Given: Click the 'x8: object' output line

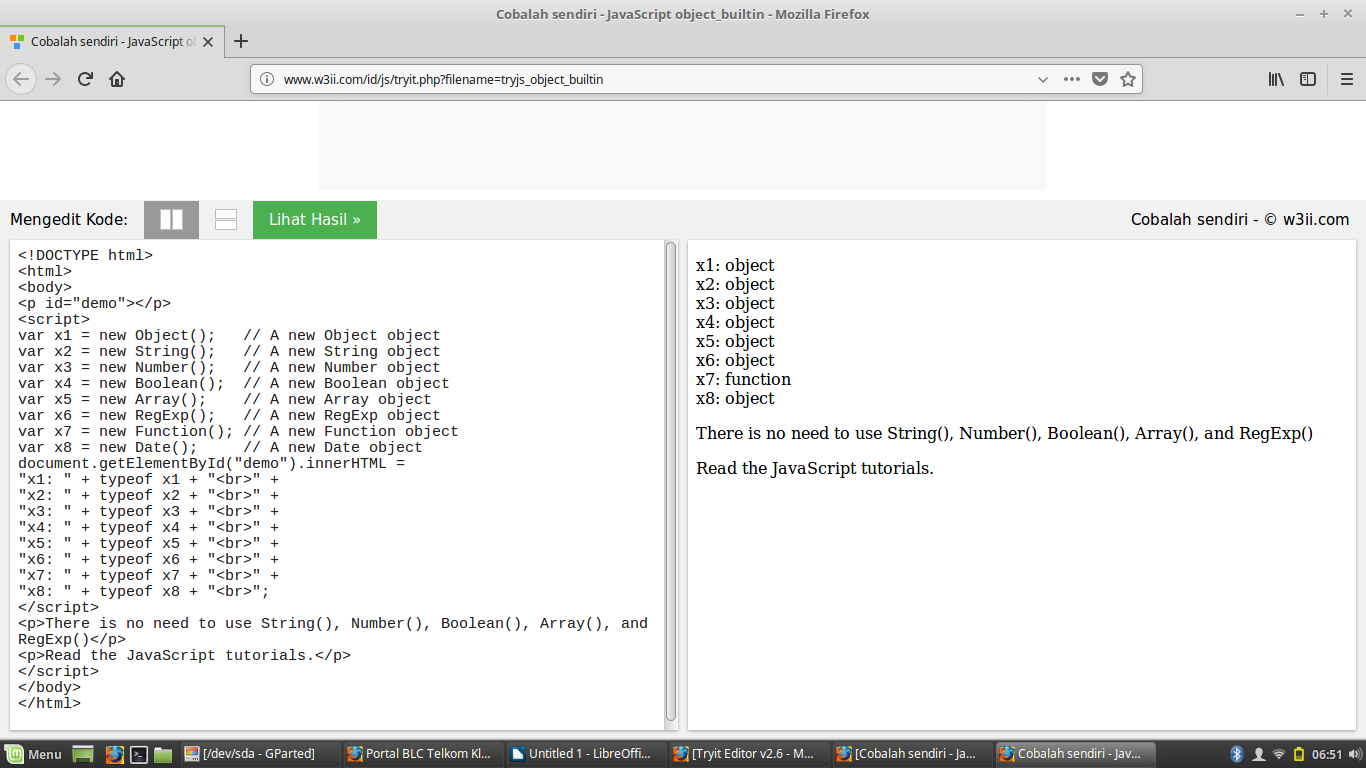Looking at the screenshot, I should tap(735, 398).
